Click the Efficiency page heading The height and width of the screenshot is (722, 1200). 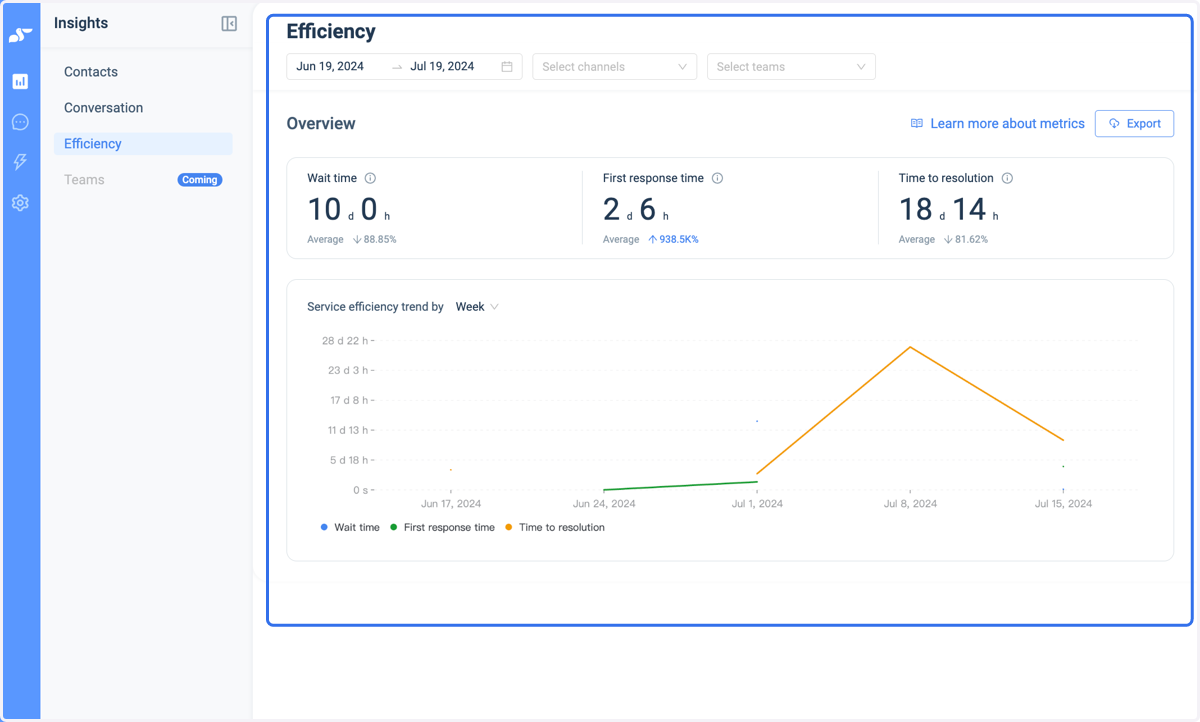[x=331, y=32]
